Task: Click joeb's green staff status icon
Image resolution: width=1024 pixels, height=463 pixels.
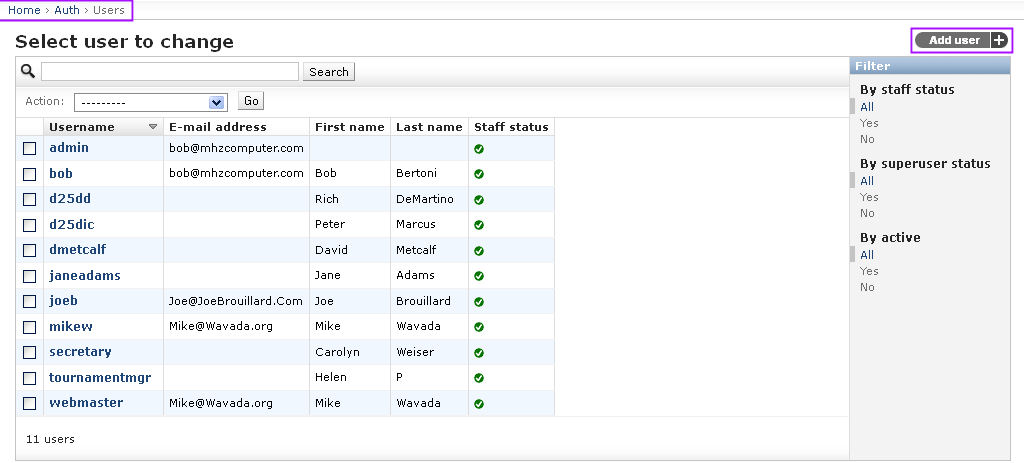Action: click(479, 301)
